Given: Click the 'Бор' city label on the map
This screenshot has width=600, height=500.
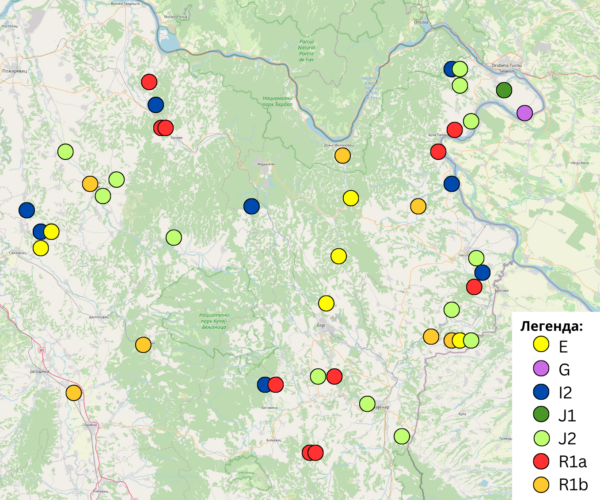Looking at the screenshot, I should pos(321,325).
